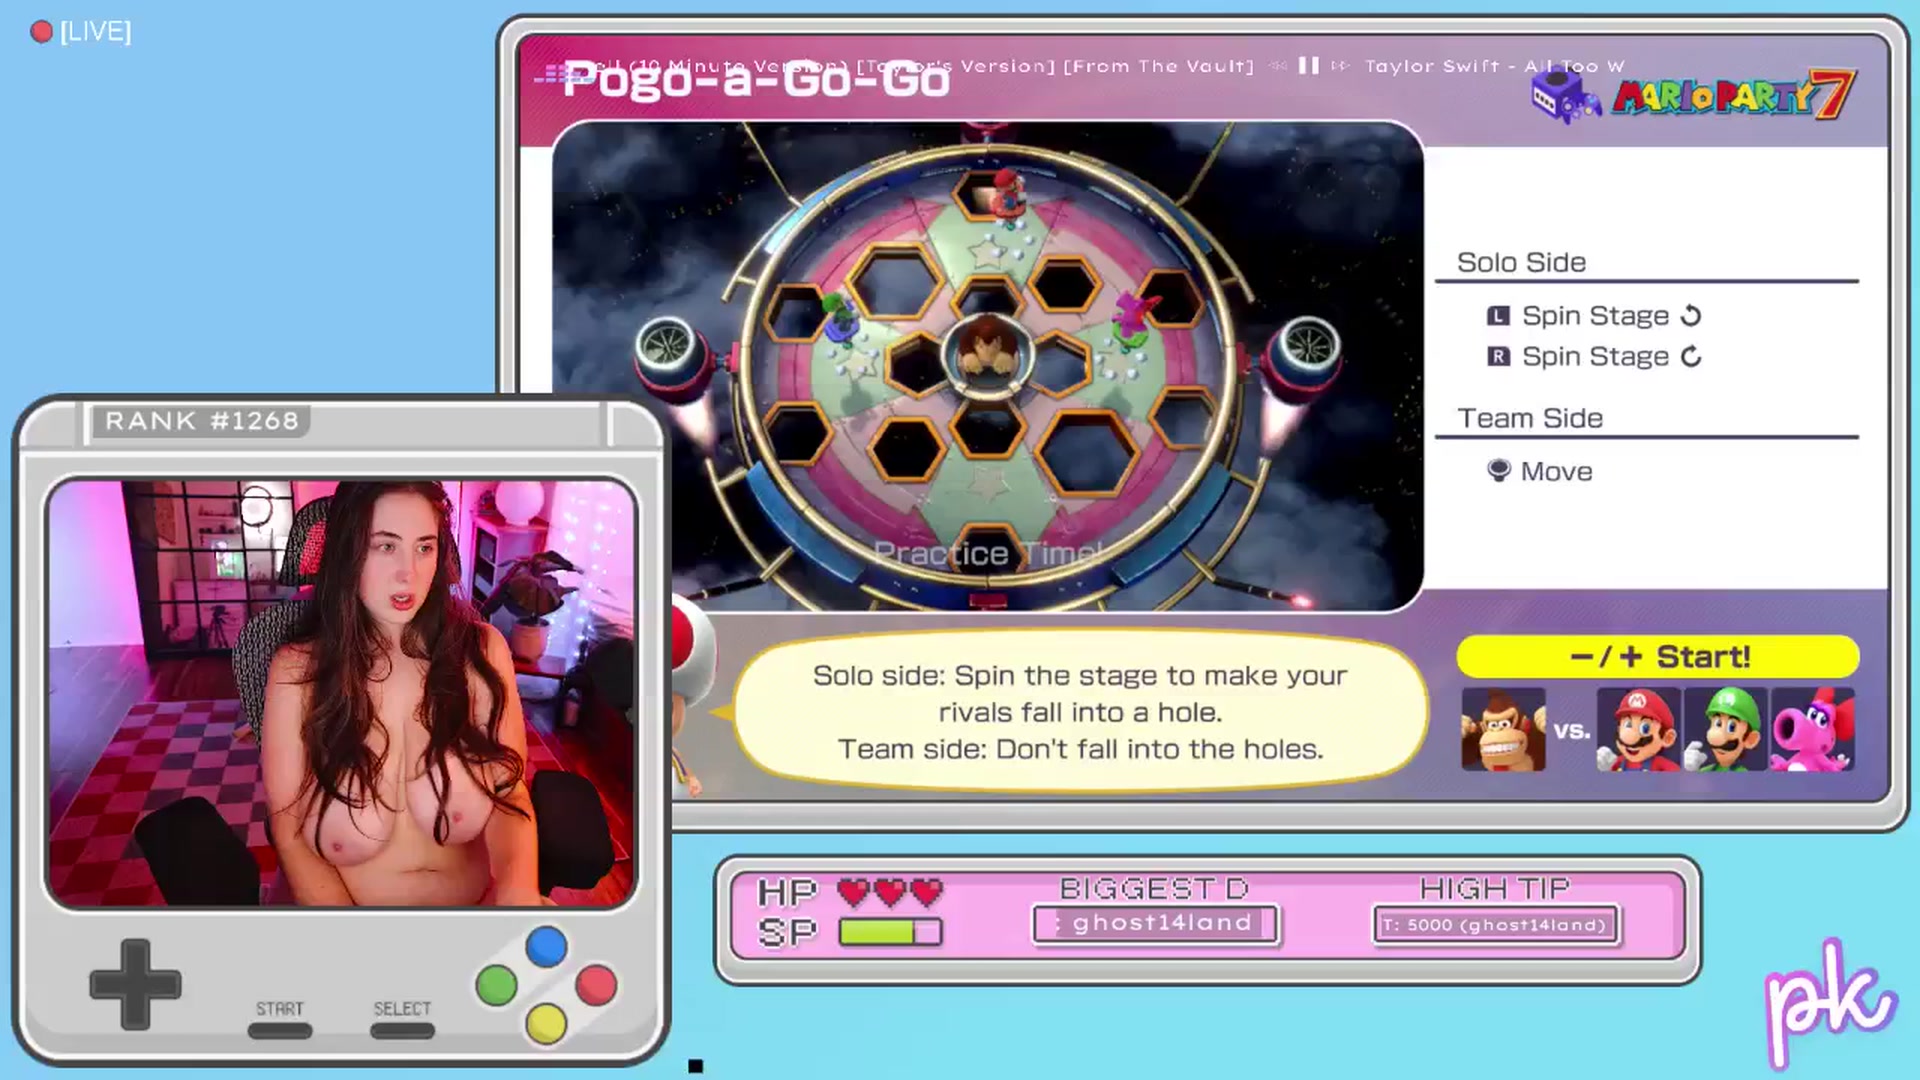Image resolution: width=1920 pixels, height=1080 pixels.
Task: Click the green handheld face button
Action: [x=496, y=985]
